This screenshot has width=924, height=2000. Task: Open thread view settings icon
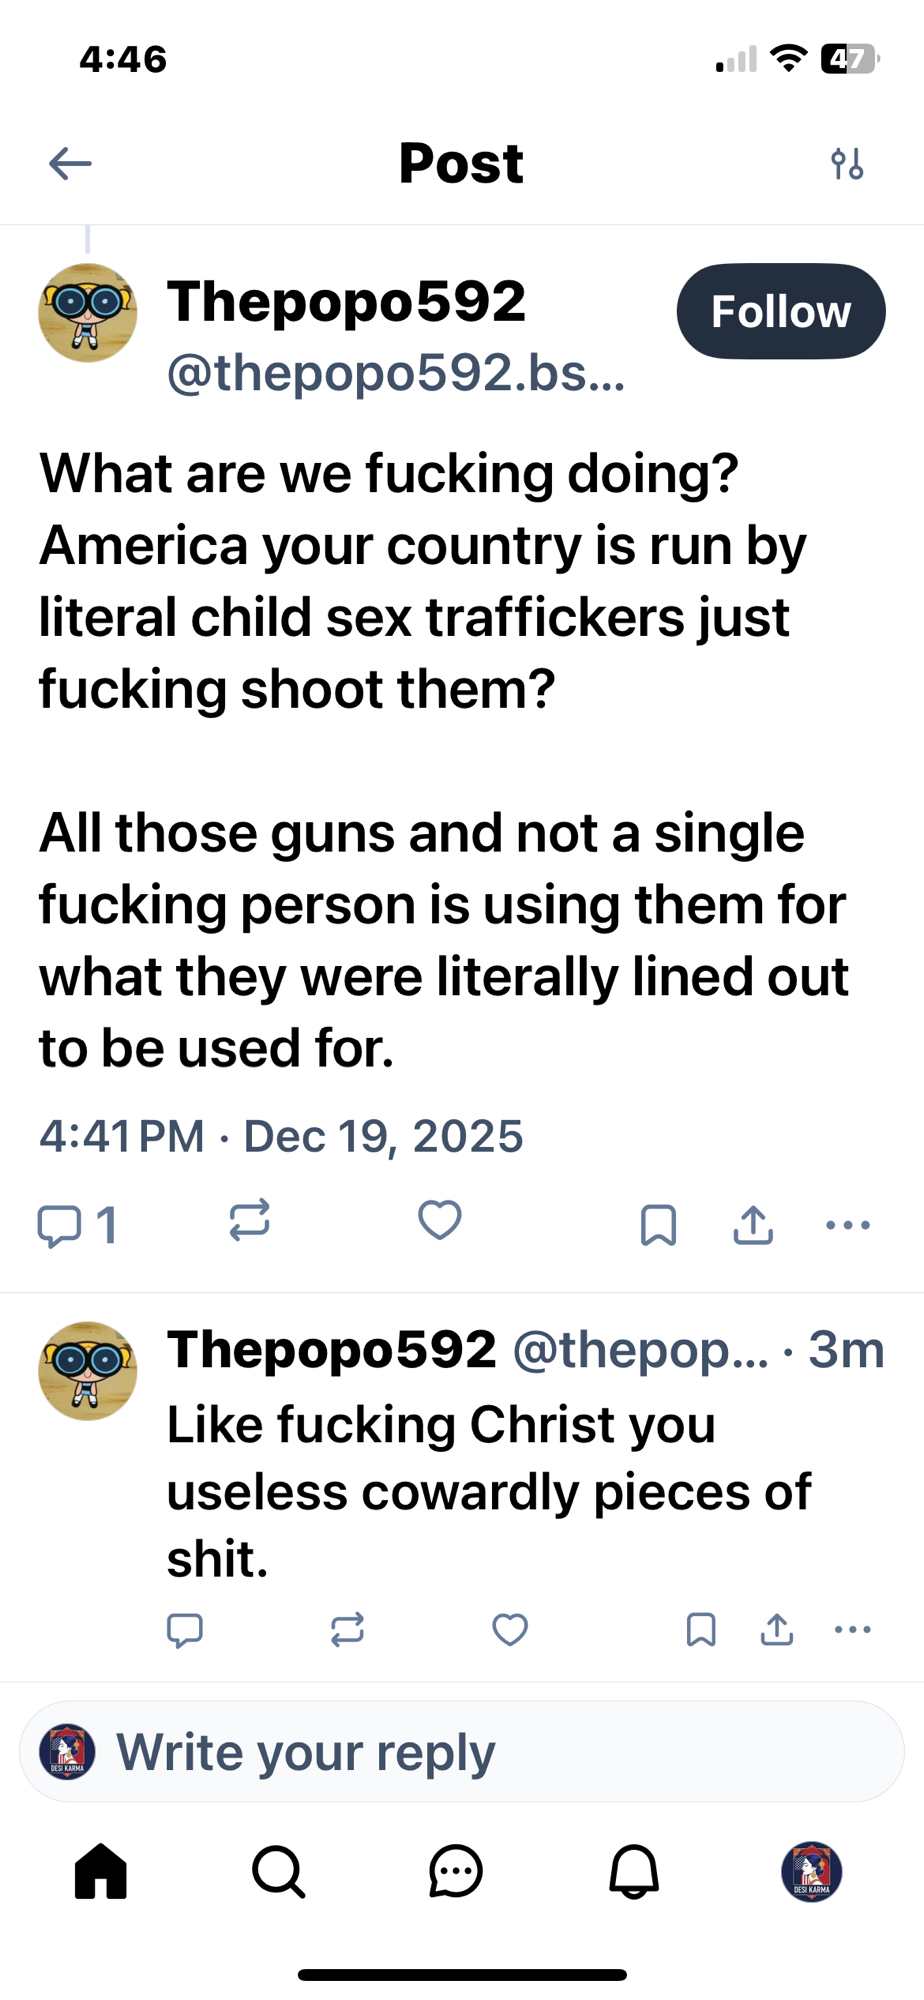847,163
